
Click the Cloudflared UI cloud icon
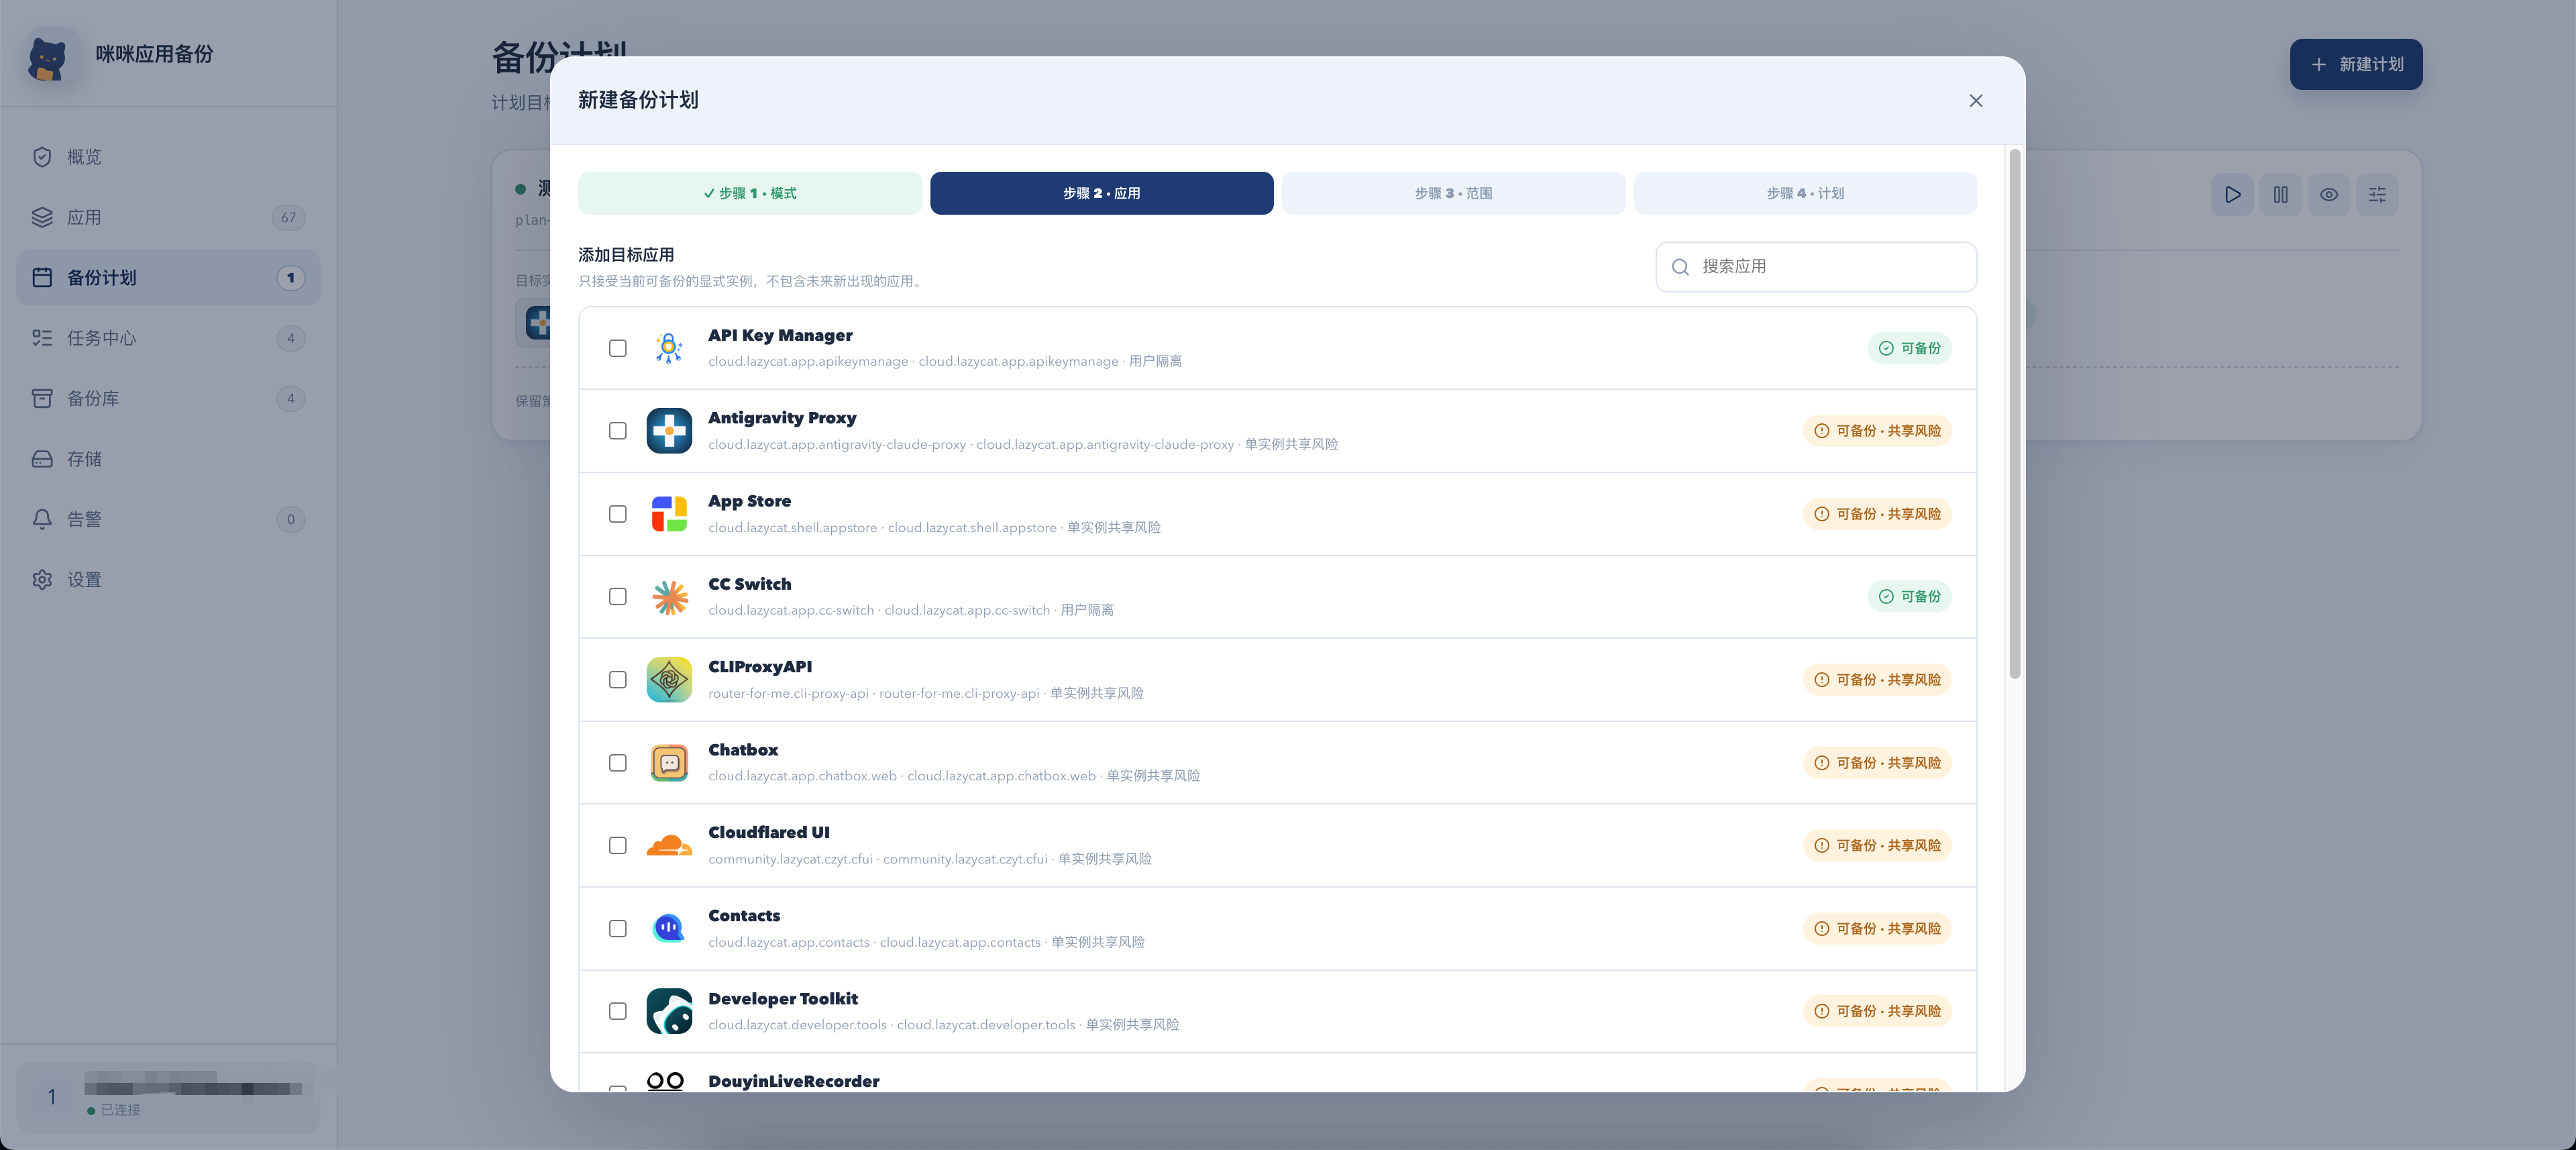click(669, 846)
